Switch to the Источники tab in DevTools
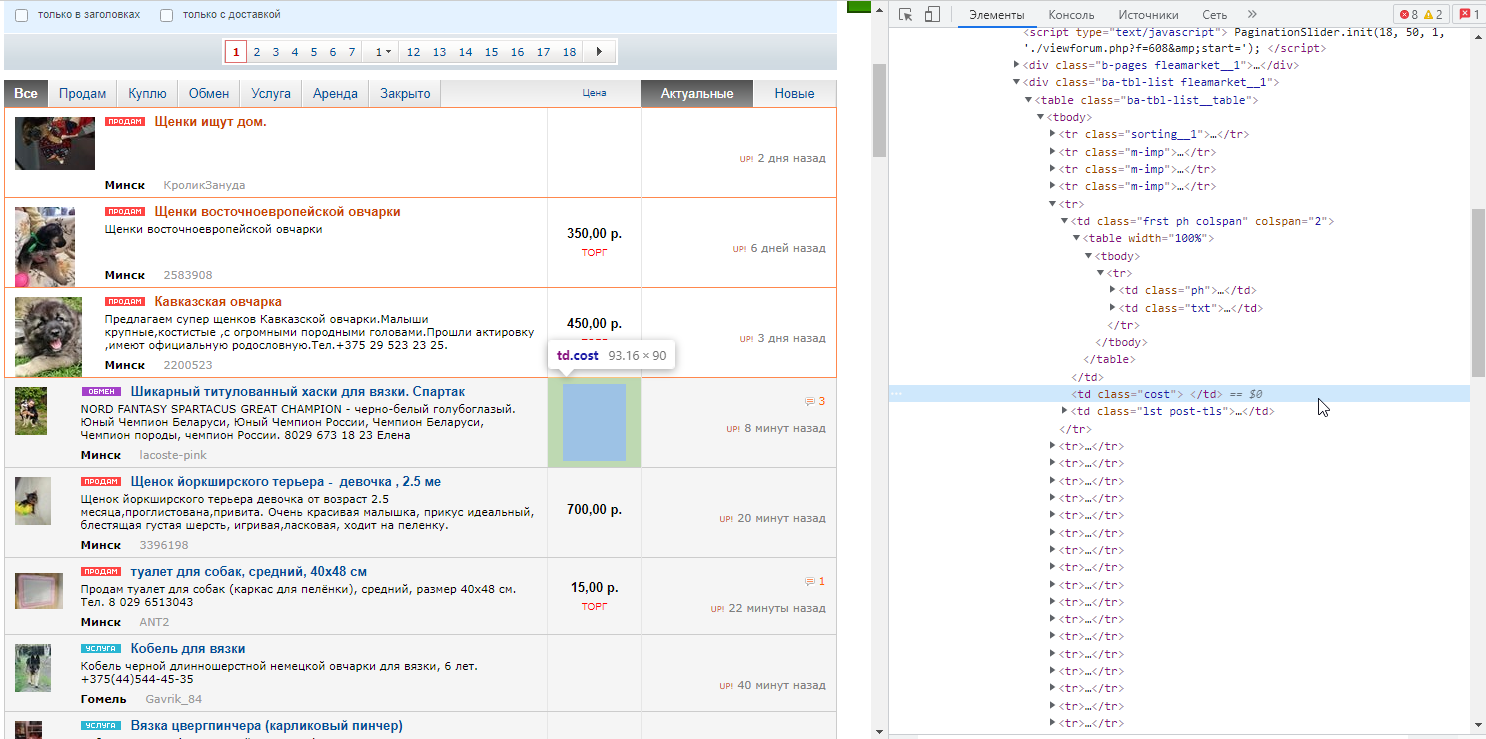This screenshot has width=1486, height=739. pos(1148,15)
